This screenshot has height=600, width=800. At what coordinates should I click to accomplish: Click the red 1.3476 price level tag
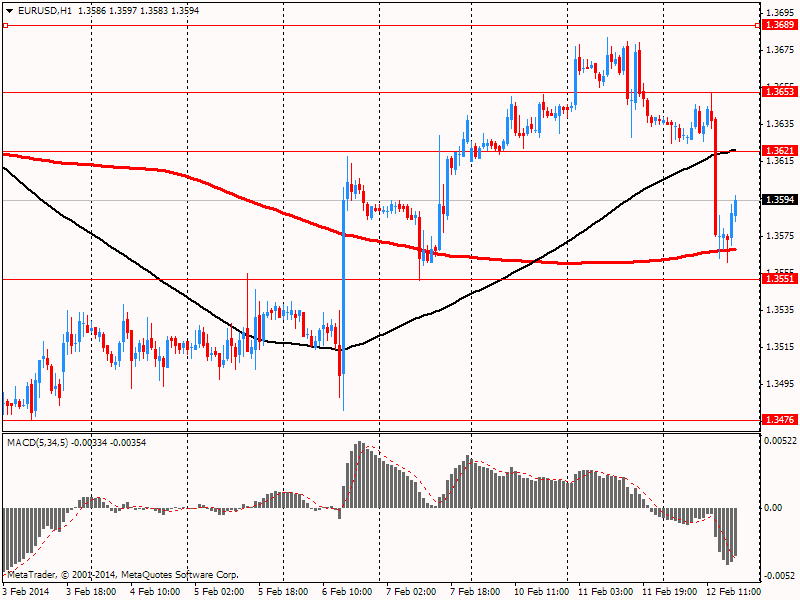click(780, 419)
